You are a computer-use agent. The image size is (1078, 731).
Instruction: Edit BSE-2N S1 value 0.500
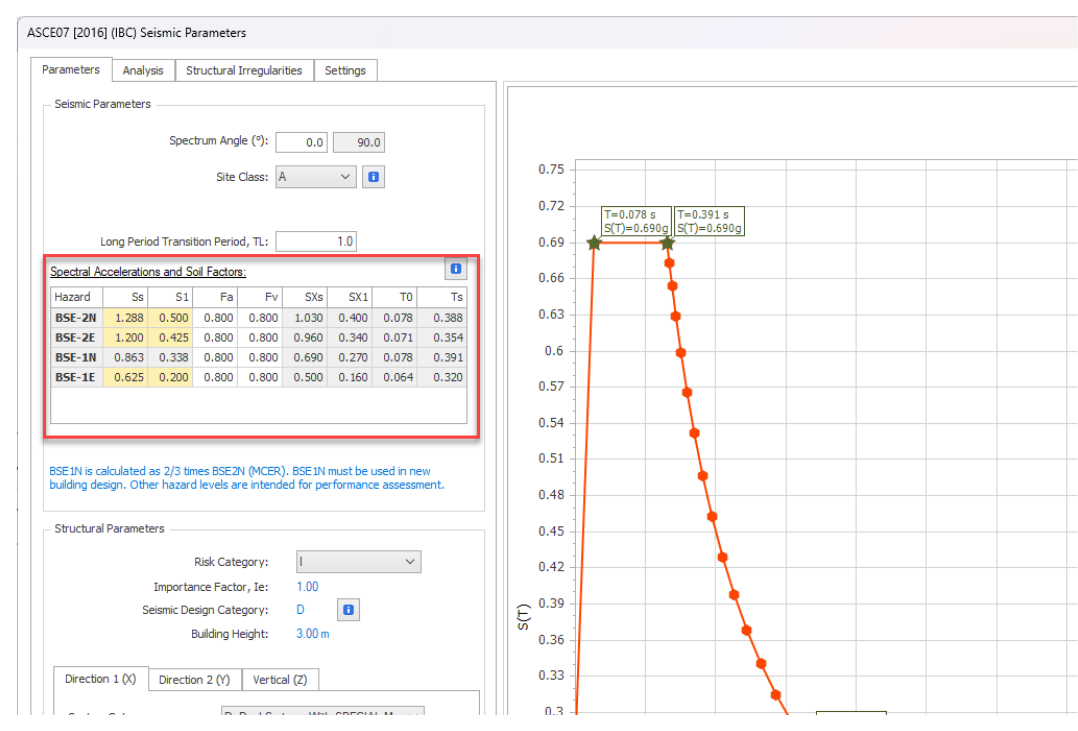coord(170,318)
